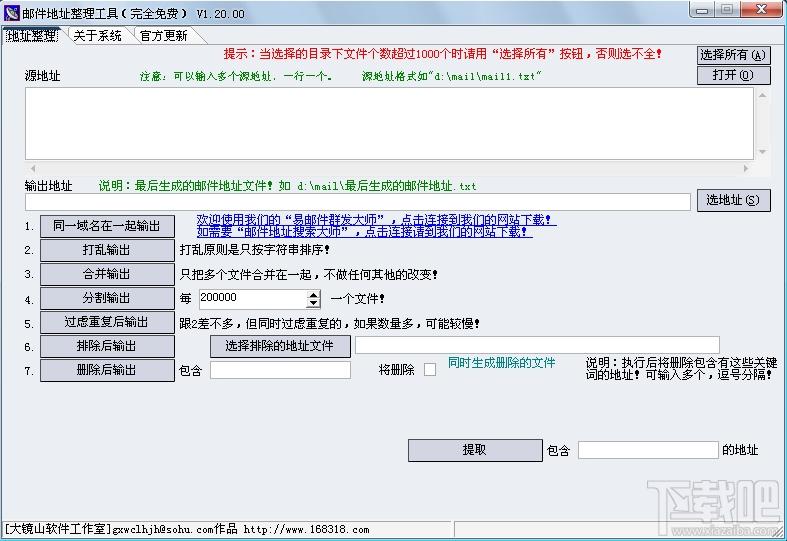Viewport: 787px width, 541px height.
Task: Click the source box scroll right arrow
Action: 745,168
